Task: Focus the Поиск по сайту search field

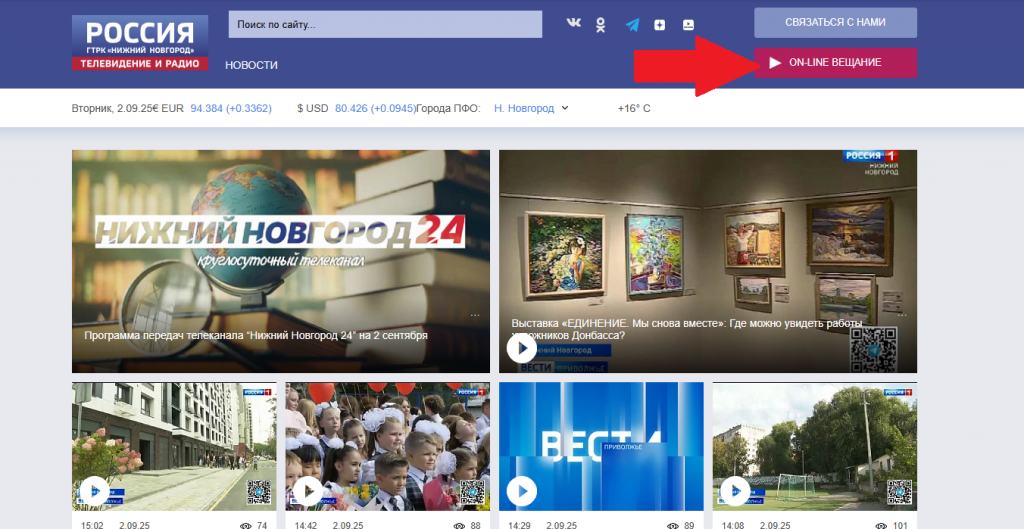Action: tap(385, 24)
